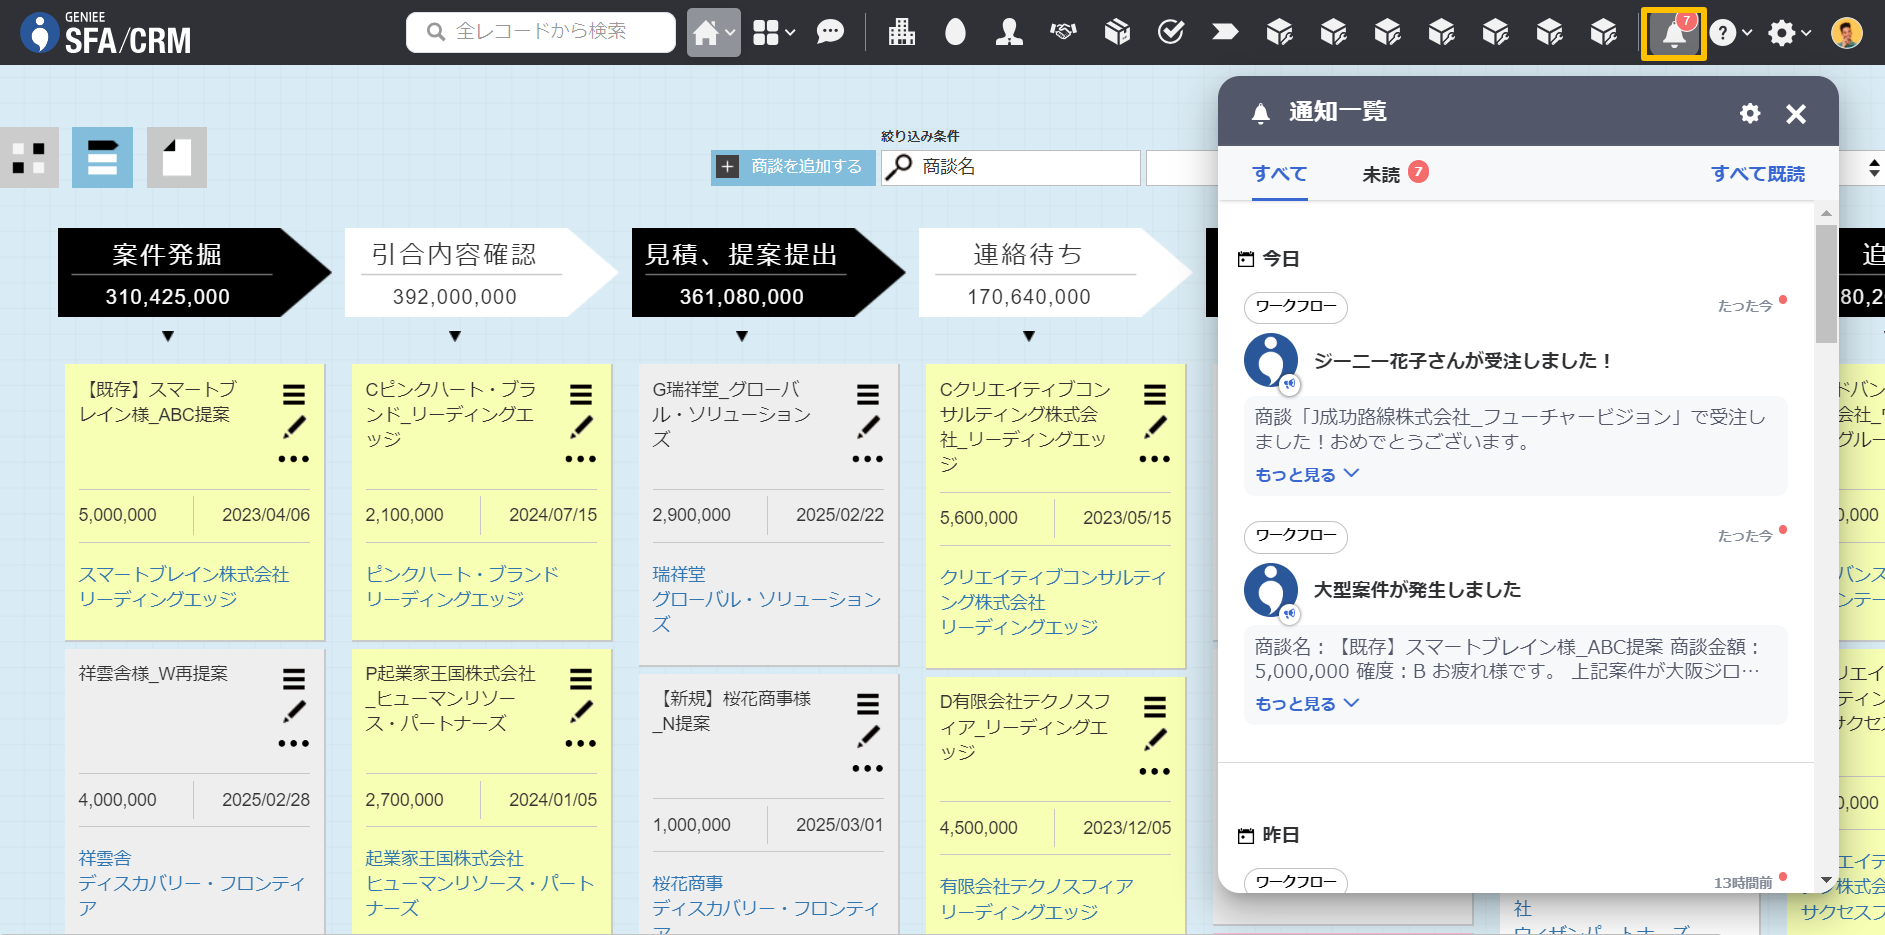Screen dimensions: 1885x935
Task: Open the apps grid menu icon
Action: tap(766, 33)
